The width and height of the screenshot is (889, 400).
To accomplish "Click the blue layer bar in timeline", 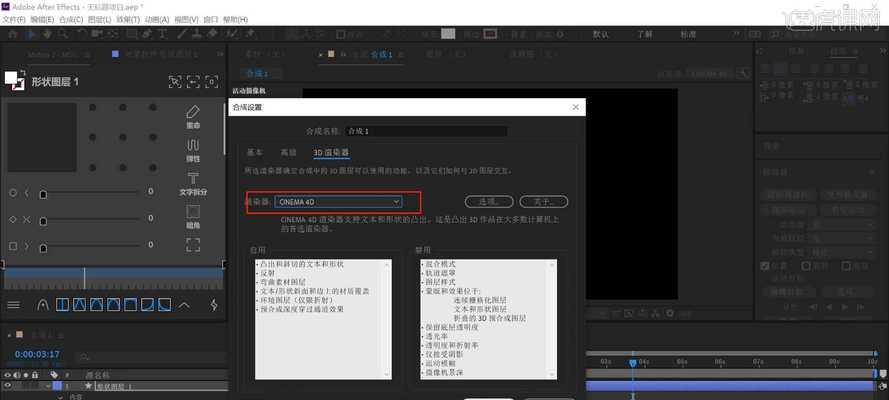I will point(730,386).
